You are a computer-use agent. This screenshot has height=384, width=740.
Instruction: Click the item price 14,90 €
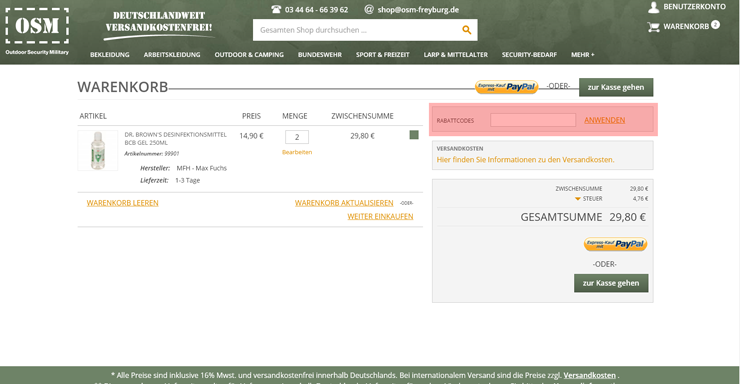coord(251,136)
